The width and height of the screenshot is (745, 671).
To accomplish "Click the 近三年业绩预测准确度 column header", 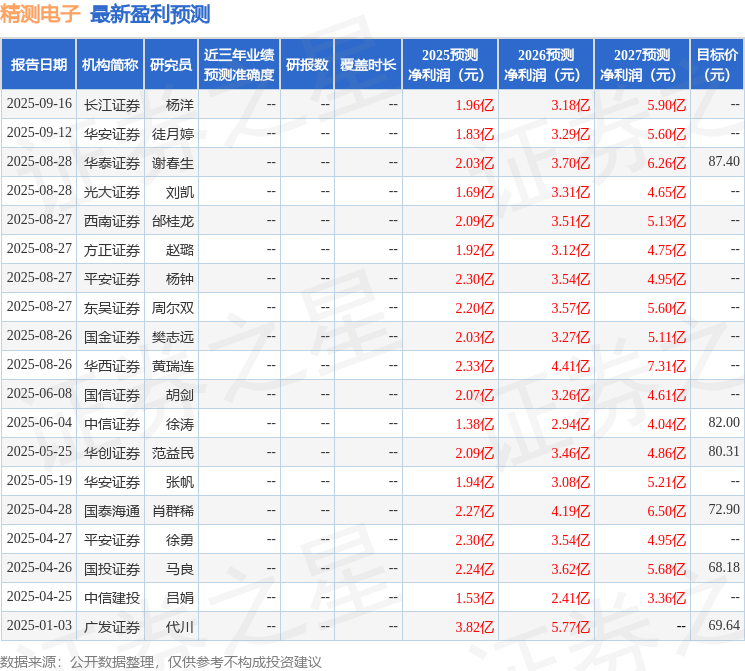I will click(239, 65).
